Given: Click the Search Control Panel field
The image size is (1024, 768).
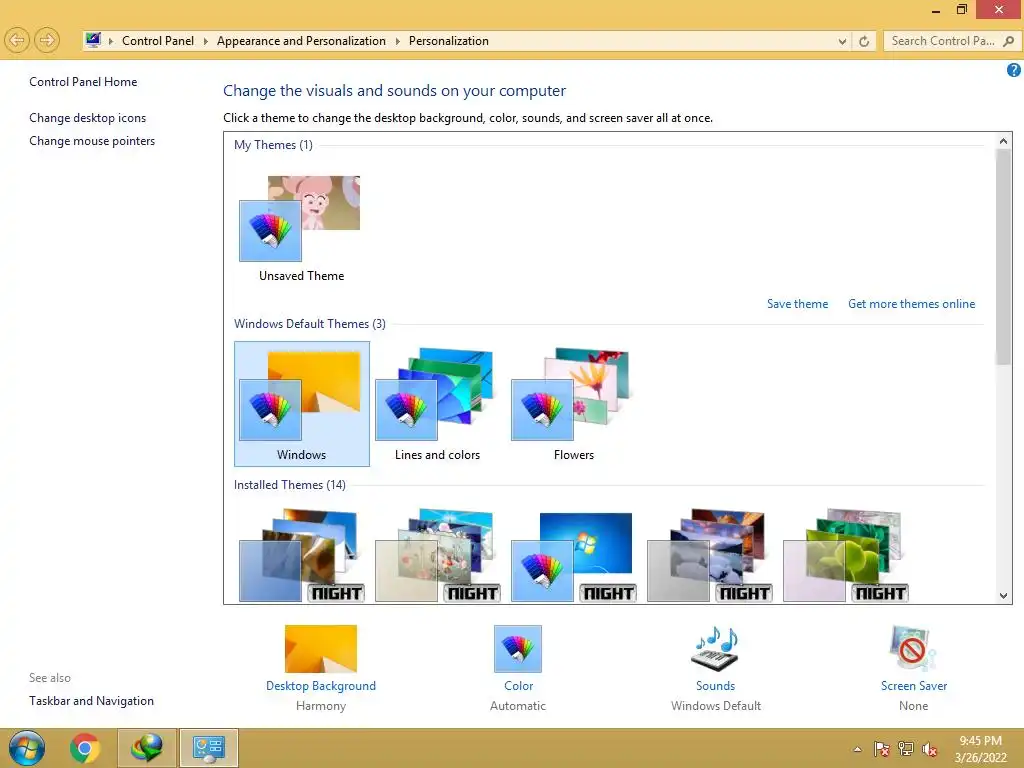Looking at the screenshot, I should point(950,41).
